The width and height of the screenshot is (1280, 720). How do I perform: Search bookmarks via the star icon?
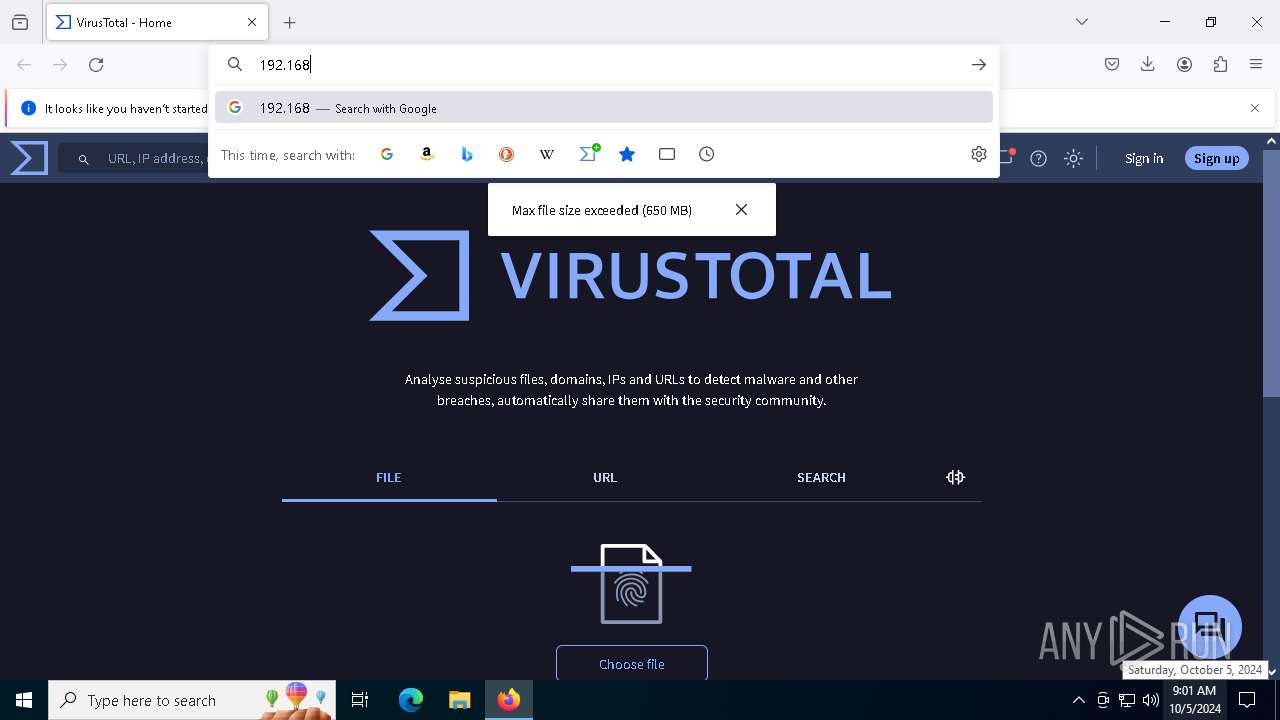tap(627, 154)
